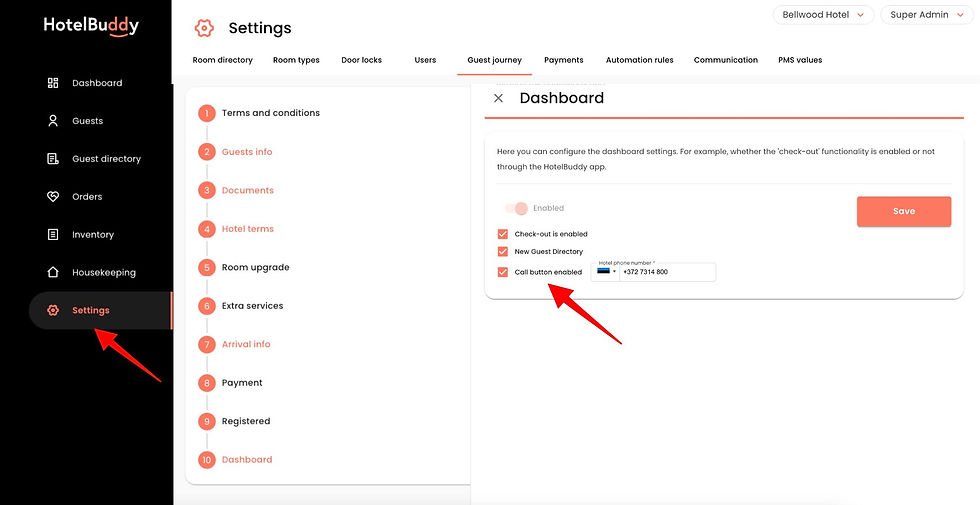The height and width of the screenshot is (505, 980).
Task: Select step 3 circle for Documents
Action: [x=207, y=190]
